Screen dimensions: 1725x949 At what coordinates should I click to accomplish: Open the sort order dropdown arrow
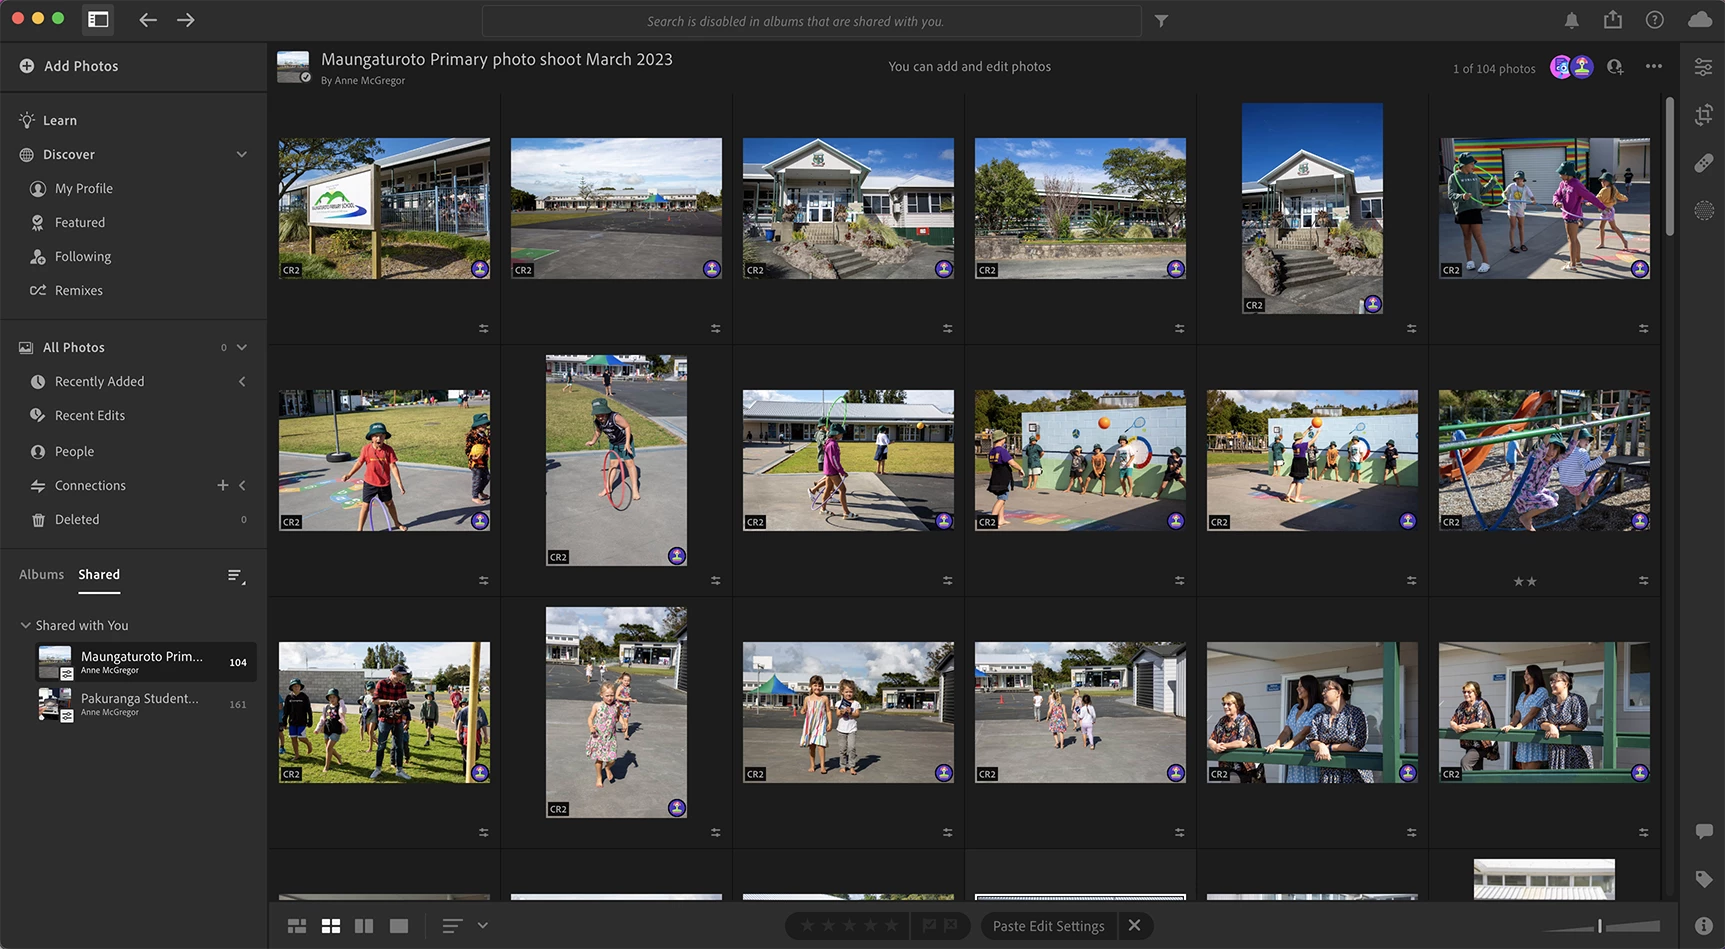click(483, 926)
